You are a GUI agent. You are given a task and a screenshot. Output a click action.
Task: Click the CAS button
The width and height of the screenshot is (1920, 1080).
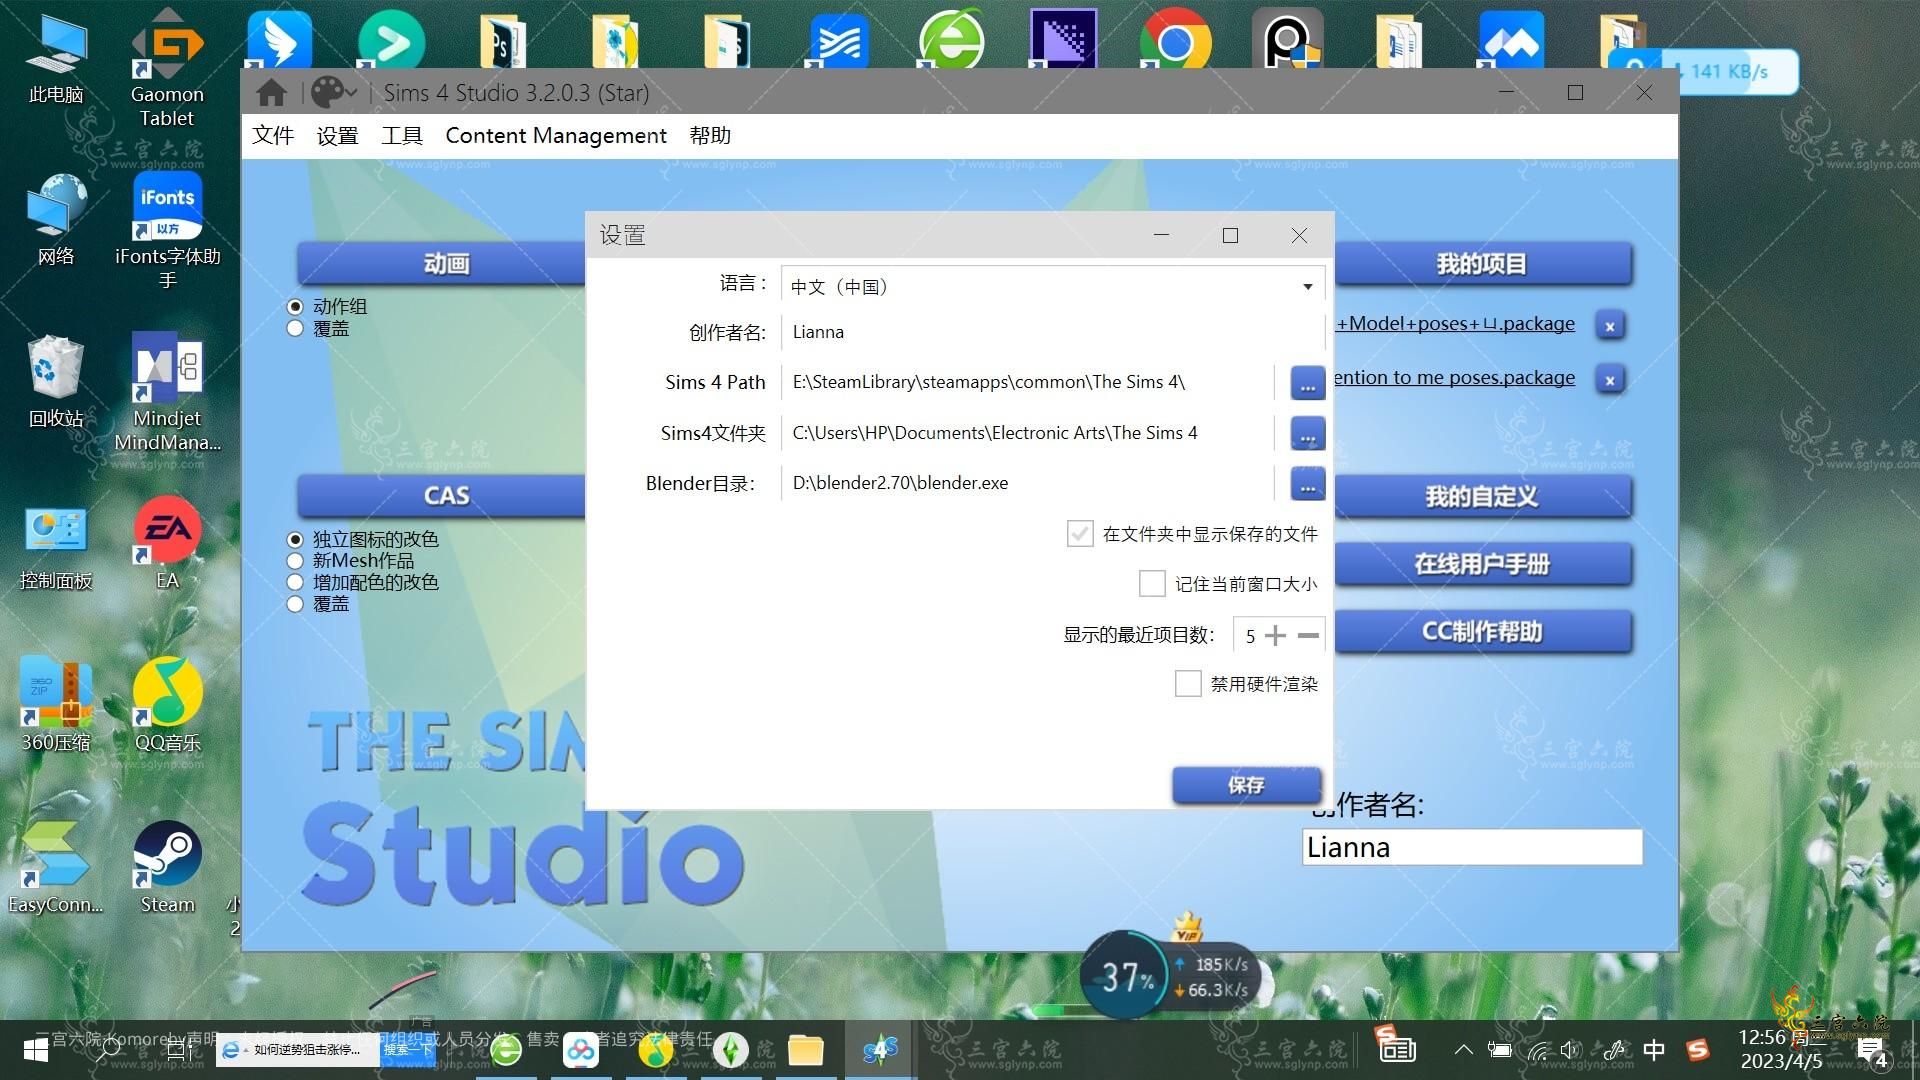[x=442, y=496]
